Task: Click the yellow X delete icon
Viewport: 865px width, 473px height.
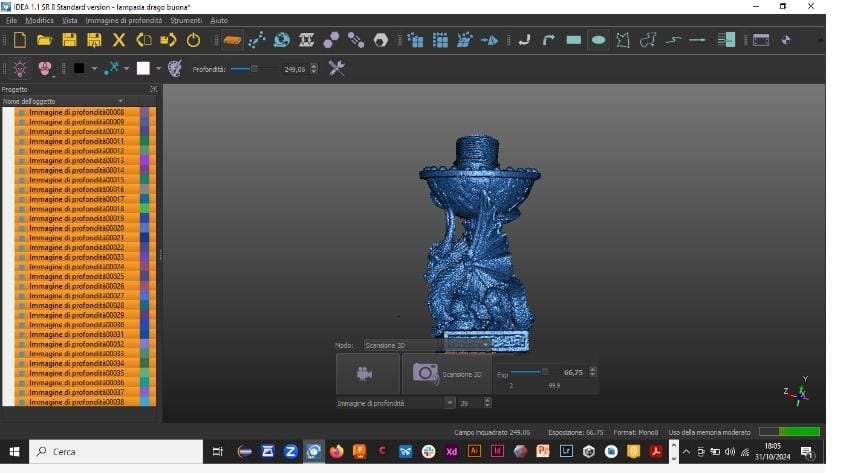Action: pos(119,40)
